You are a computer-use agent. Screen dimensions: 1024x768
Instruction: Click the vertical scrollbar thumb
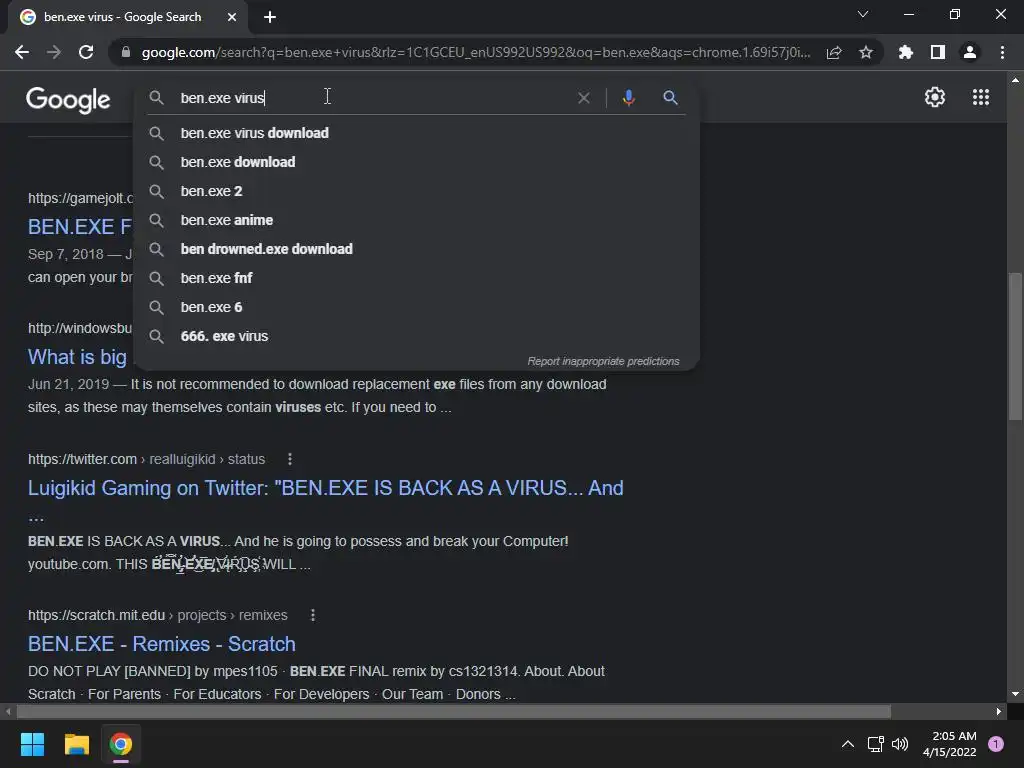(x=1015, y=346)
